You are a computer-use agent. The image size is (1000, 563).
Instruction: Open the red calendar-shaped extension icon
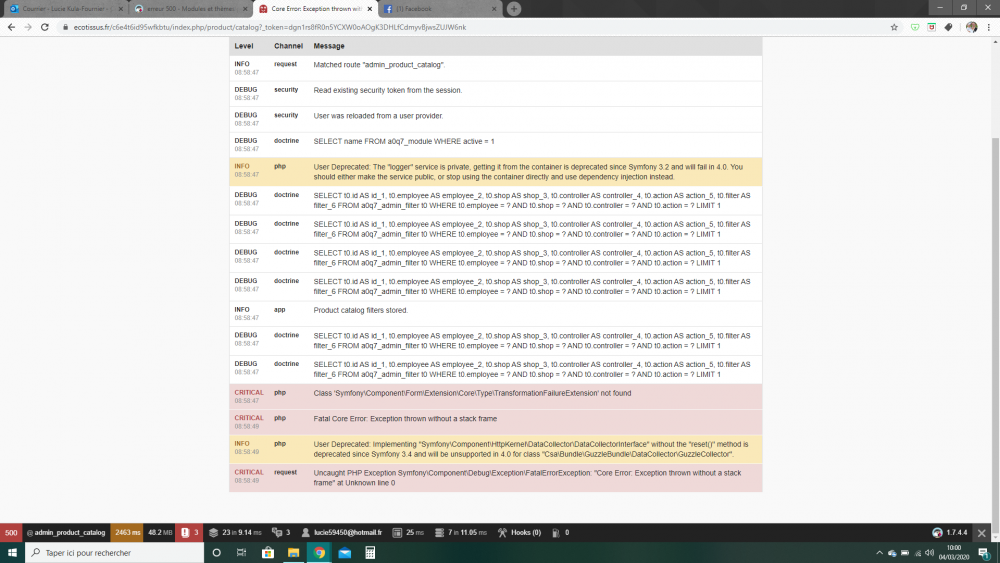(x=932, y=27)
